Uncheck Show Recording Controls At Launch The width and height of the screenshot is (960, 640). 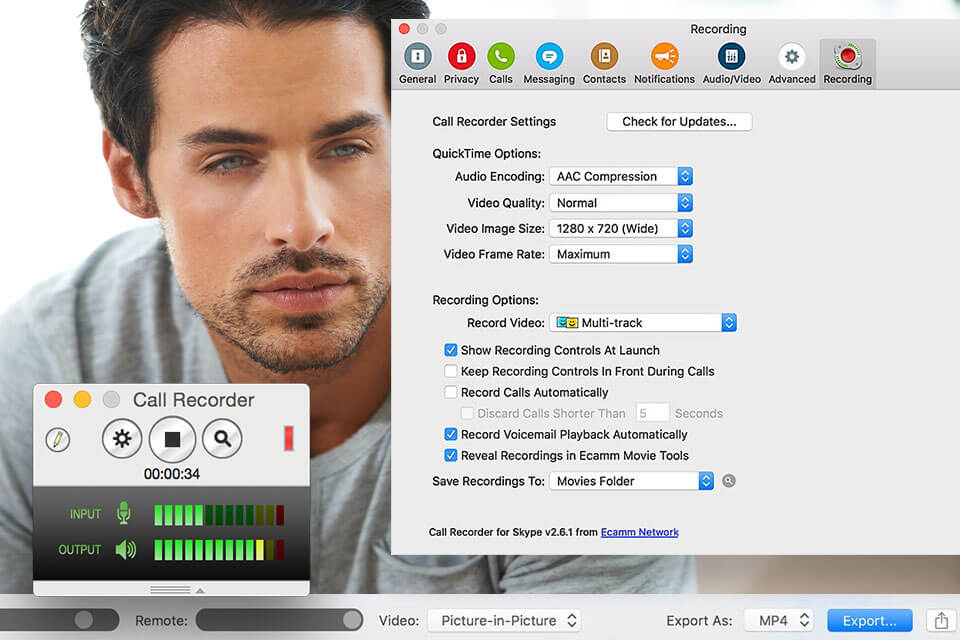[x=451, y=350]
